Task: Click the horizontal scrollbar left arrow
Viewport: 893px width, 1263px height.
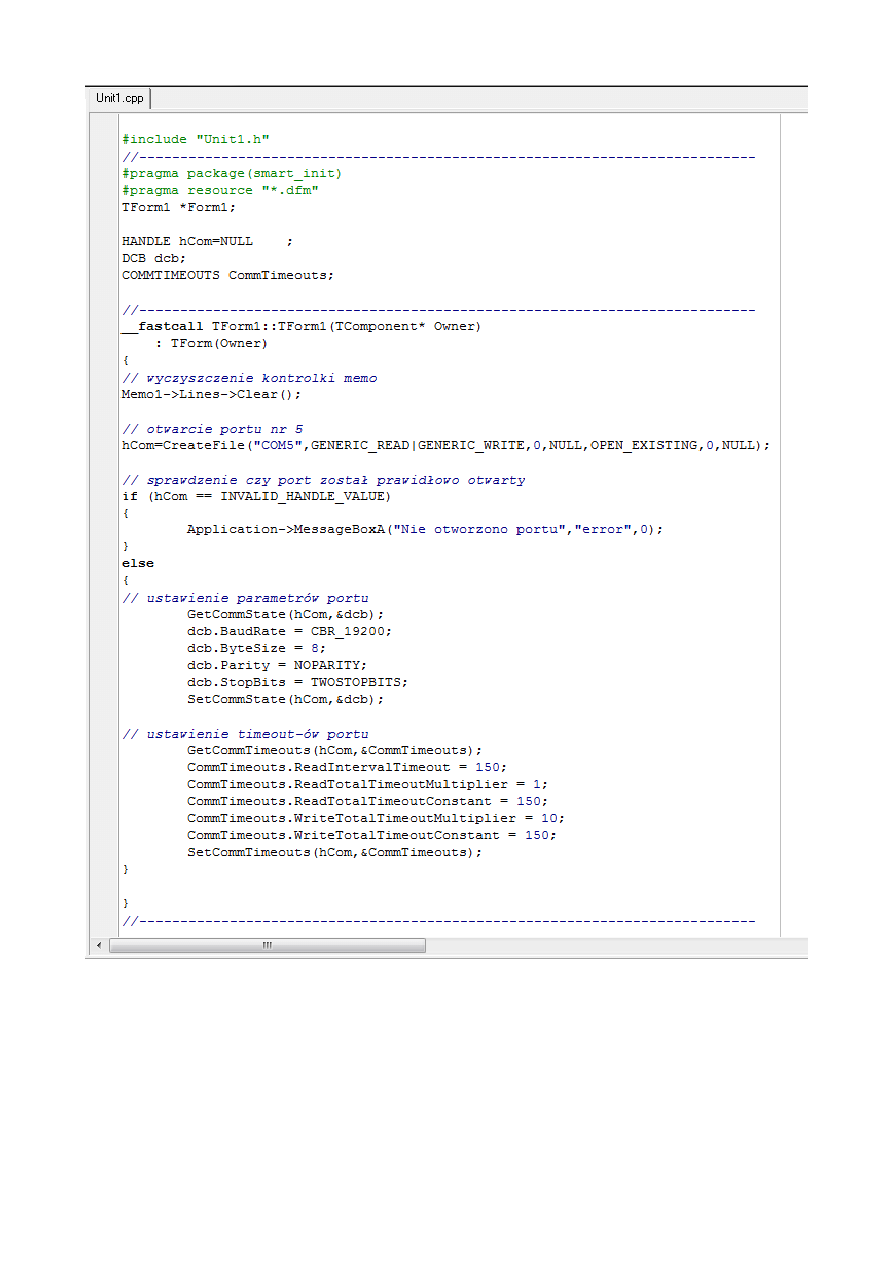Action: tap(99, 945)
